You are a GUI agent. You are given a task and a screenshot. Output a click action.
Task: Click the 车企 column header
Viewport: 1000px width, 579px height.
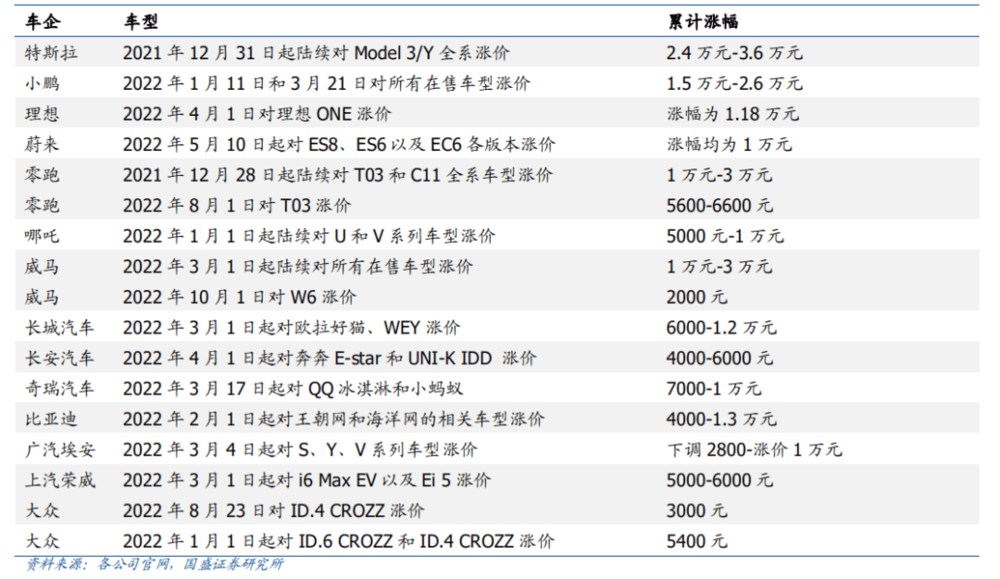coord(43,22)
